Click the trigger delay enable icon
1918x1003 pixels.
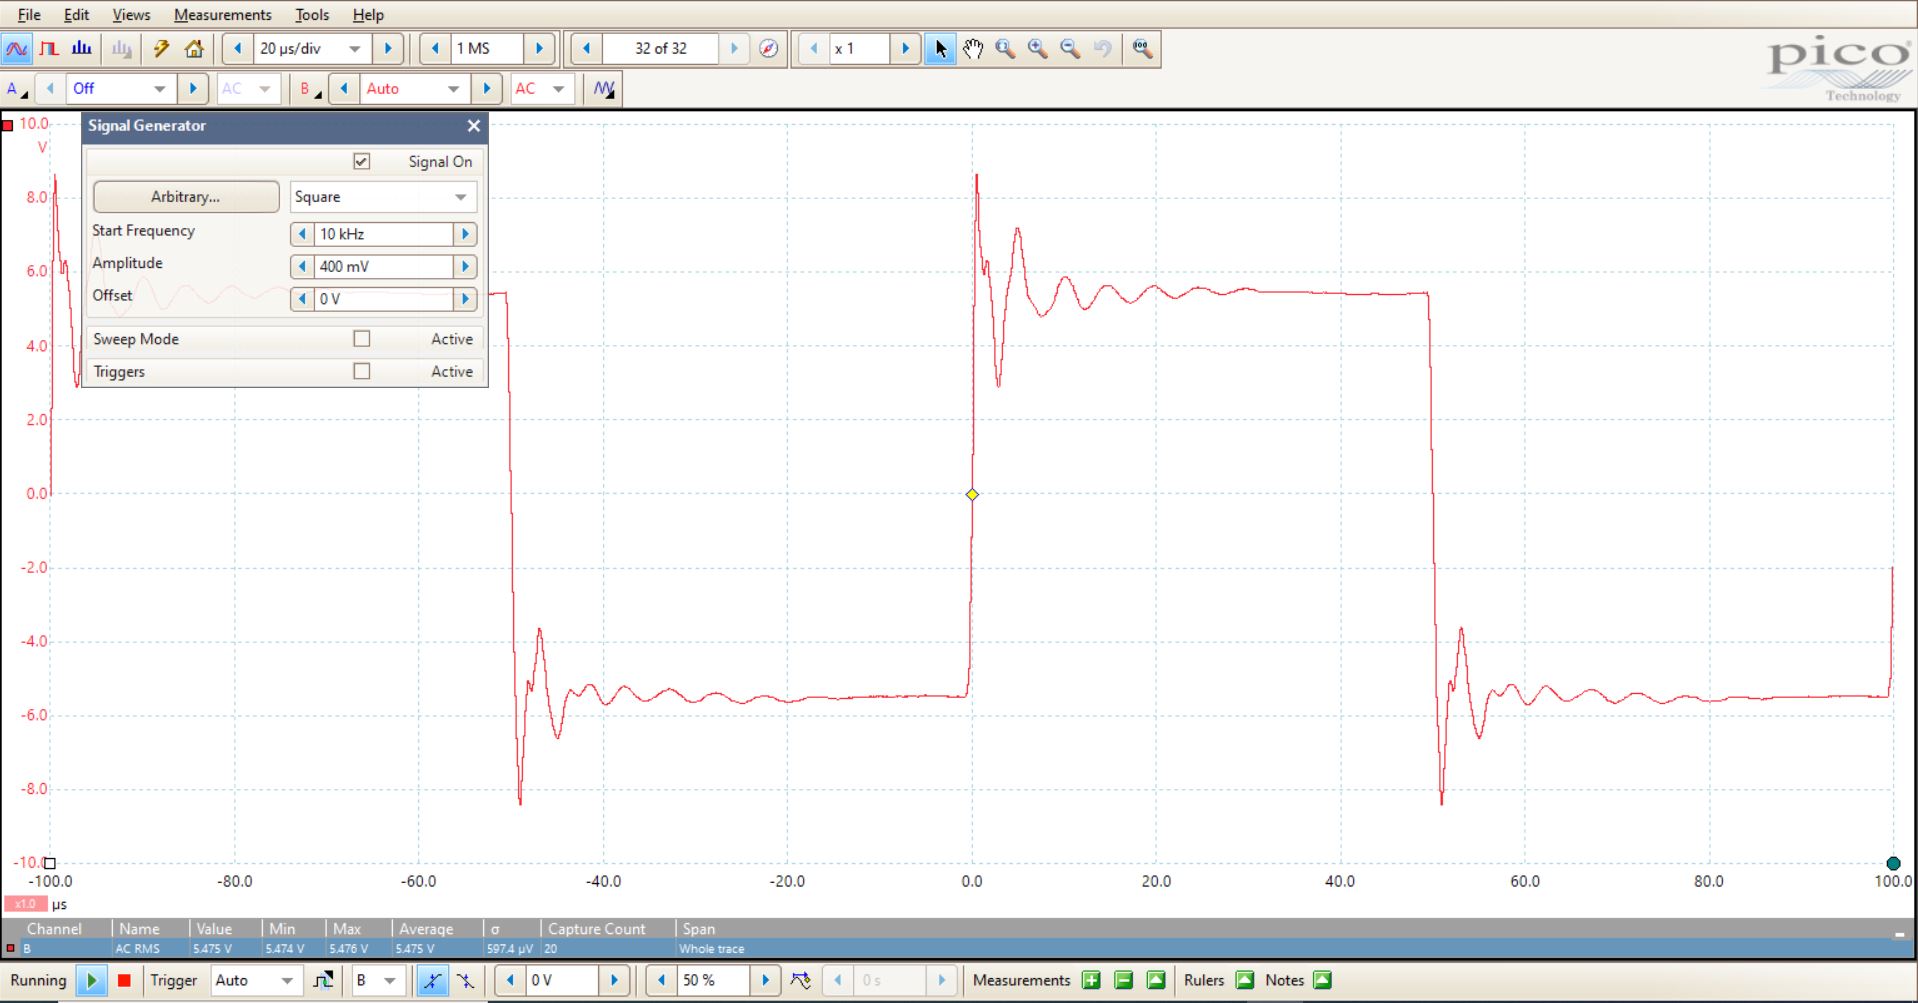tap(801, 980)
